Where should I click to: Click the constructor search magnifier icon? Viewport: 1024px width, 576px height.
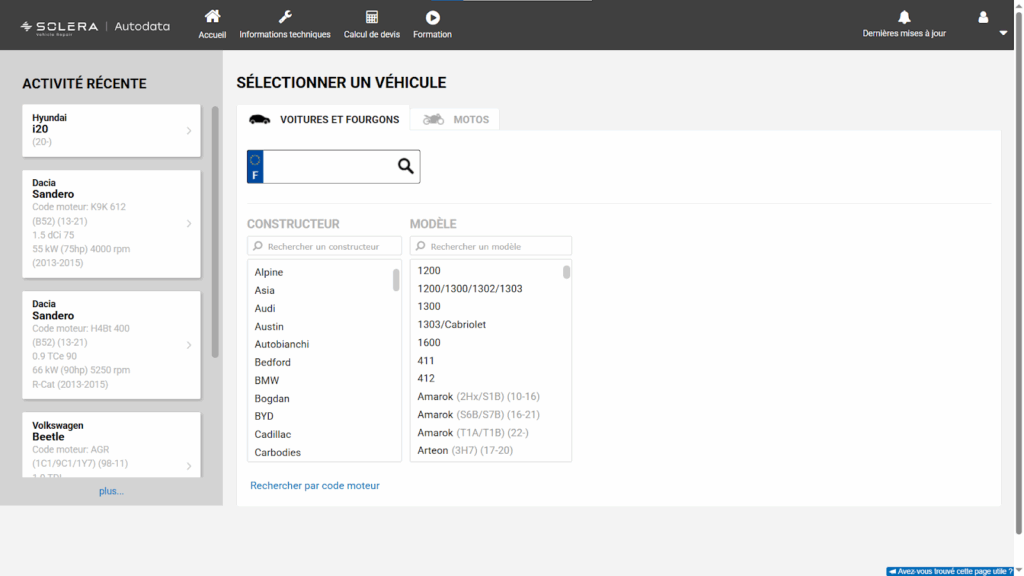coord(258,246)
